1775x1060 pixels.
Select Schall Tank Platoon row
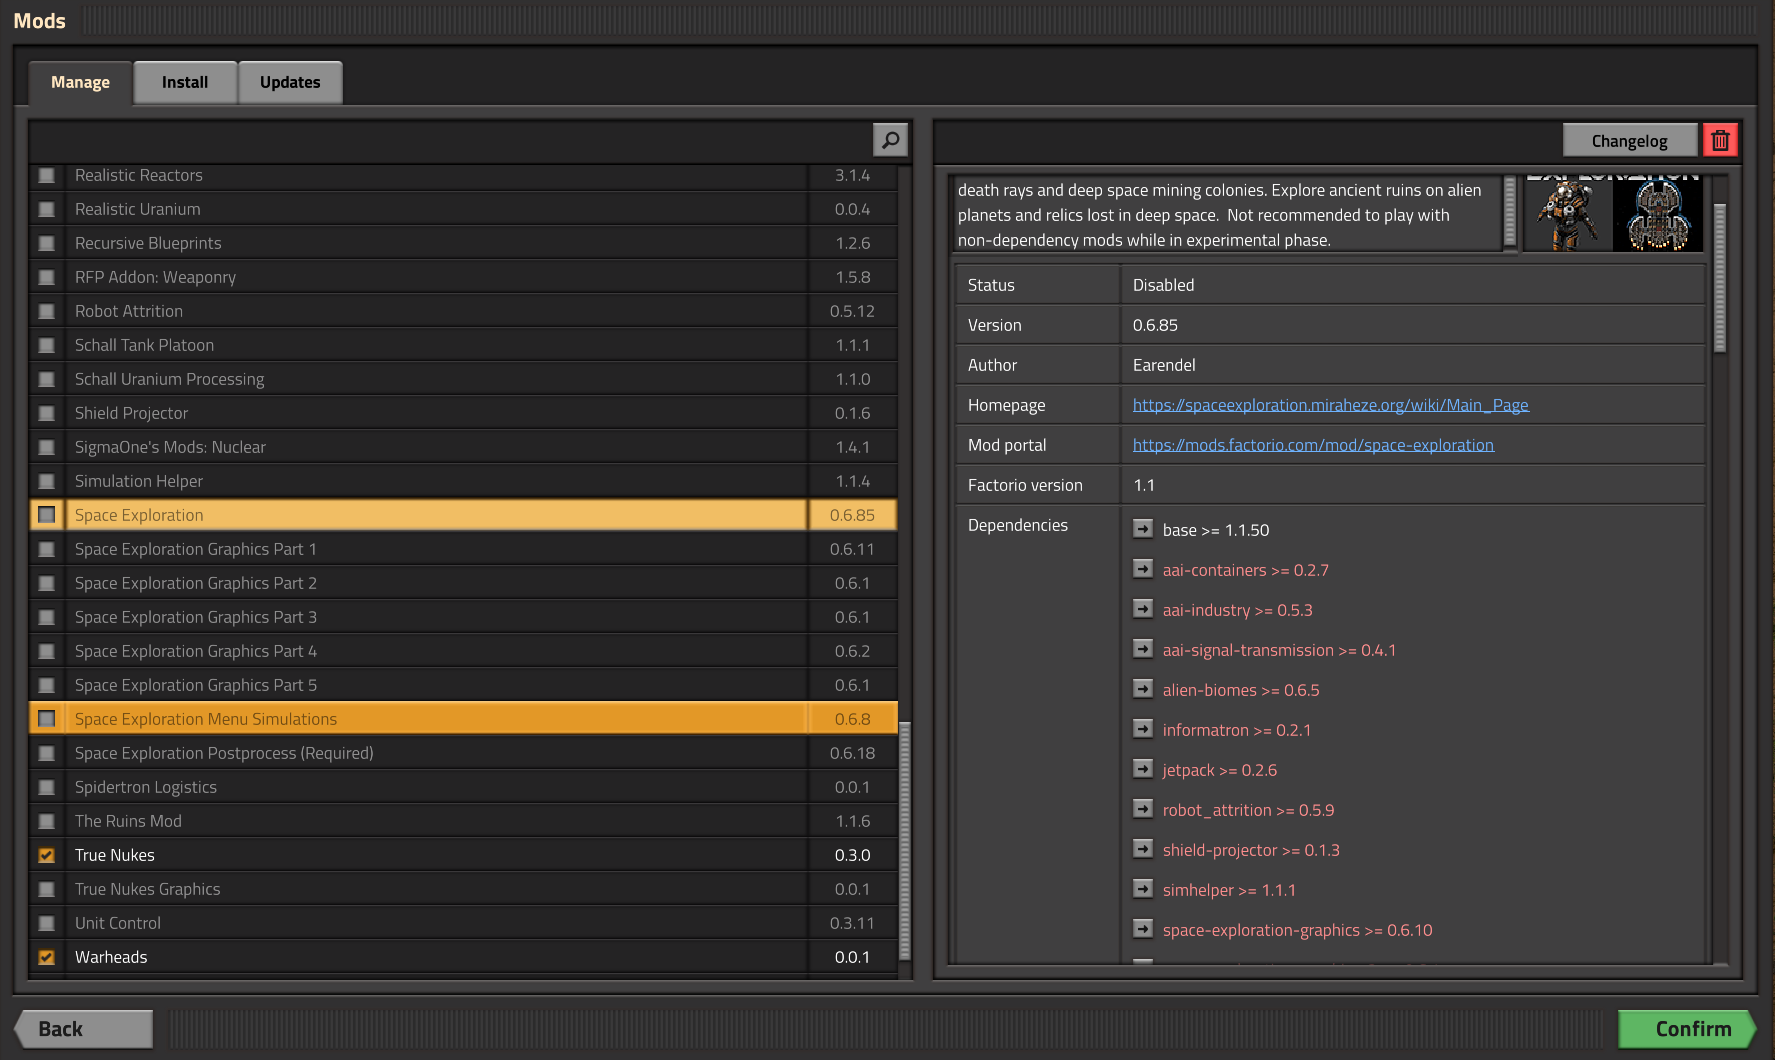[x=464, y=345]
